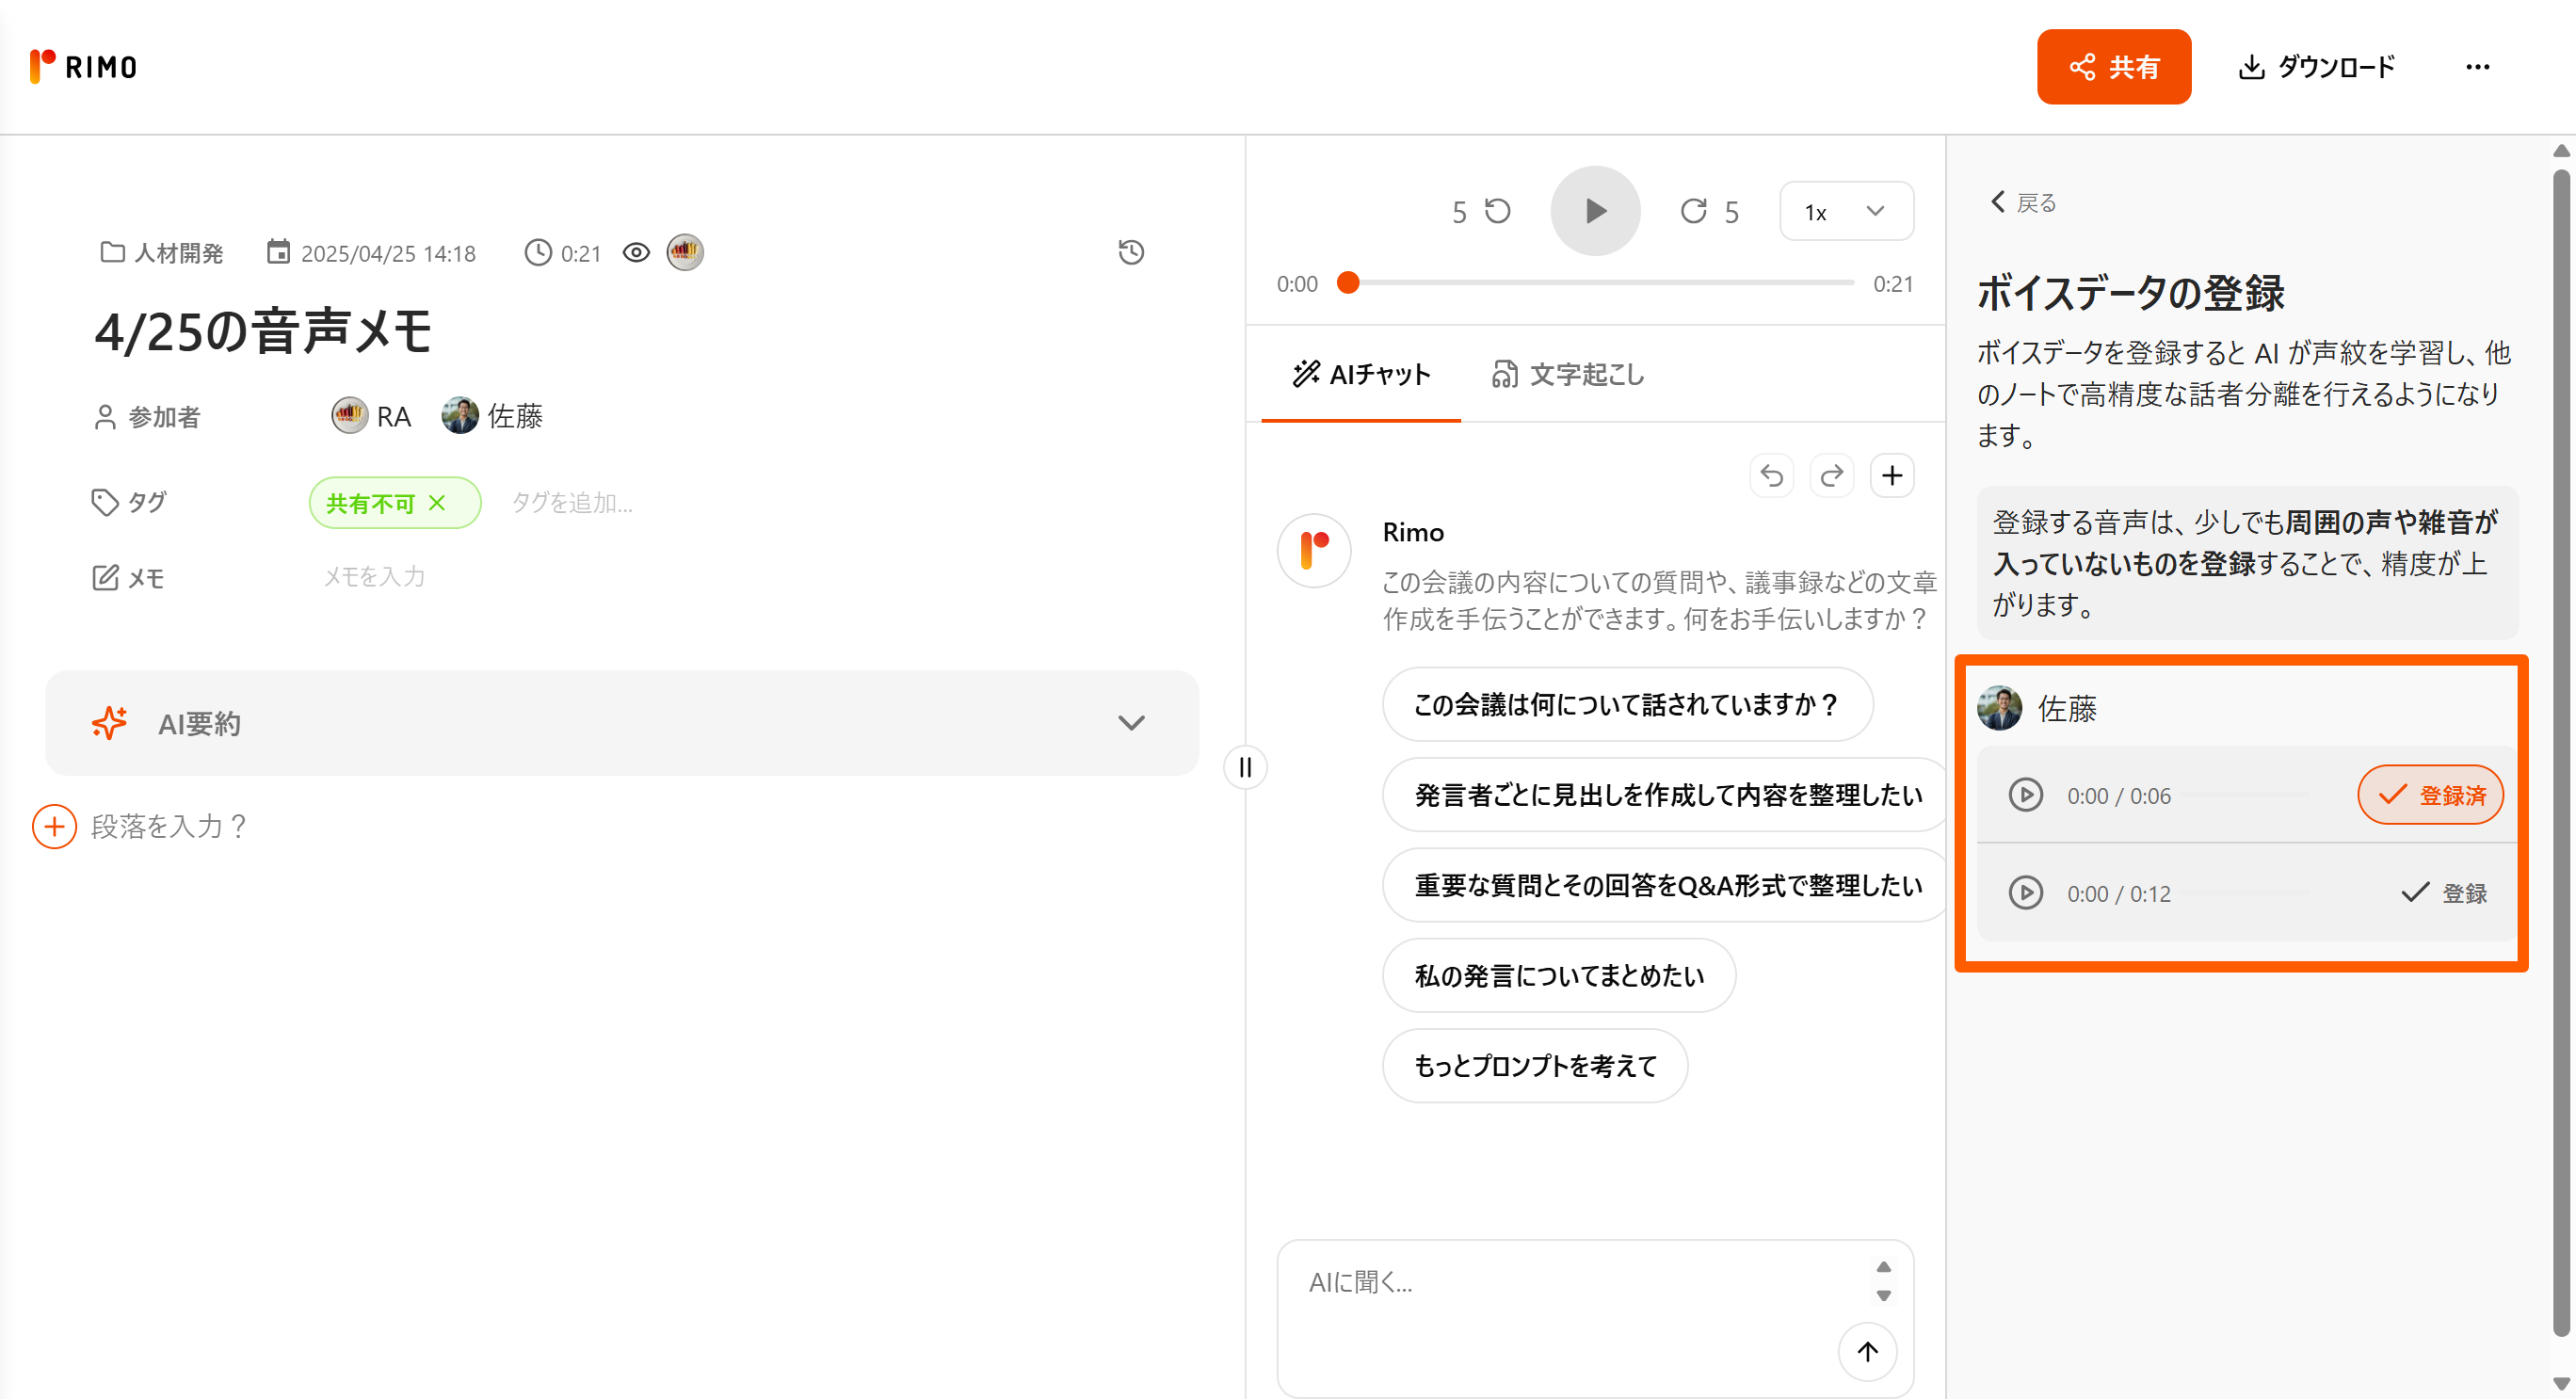
Task: Skip forward 5 seconds icon
Action: point(1693,211)
